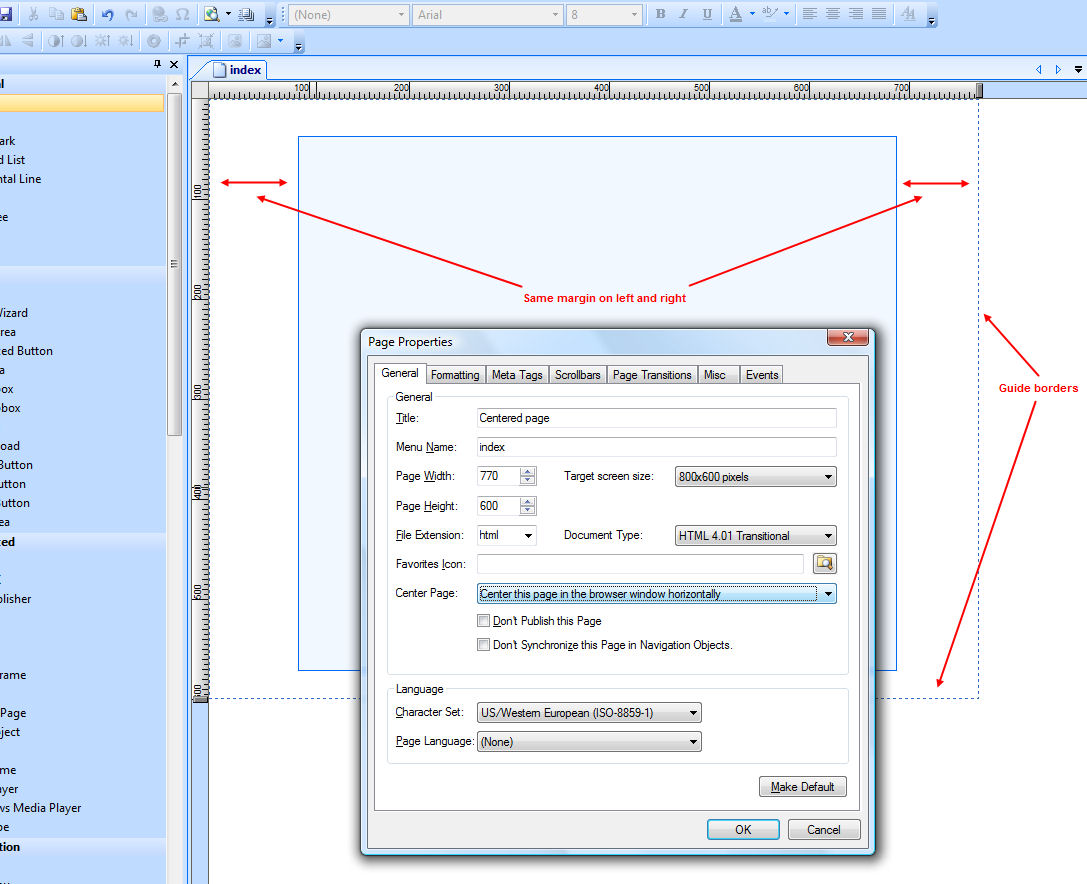
Task: Click the Underline formatting icon
Action: pos(707,15)
